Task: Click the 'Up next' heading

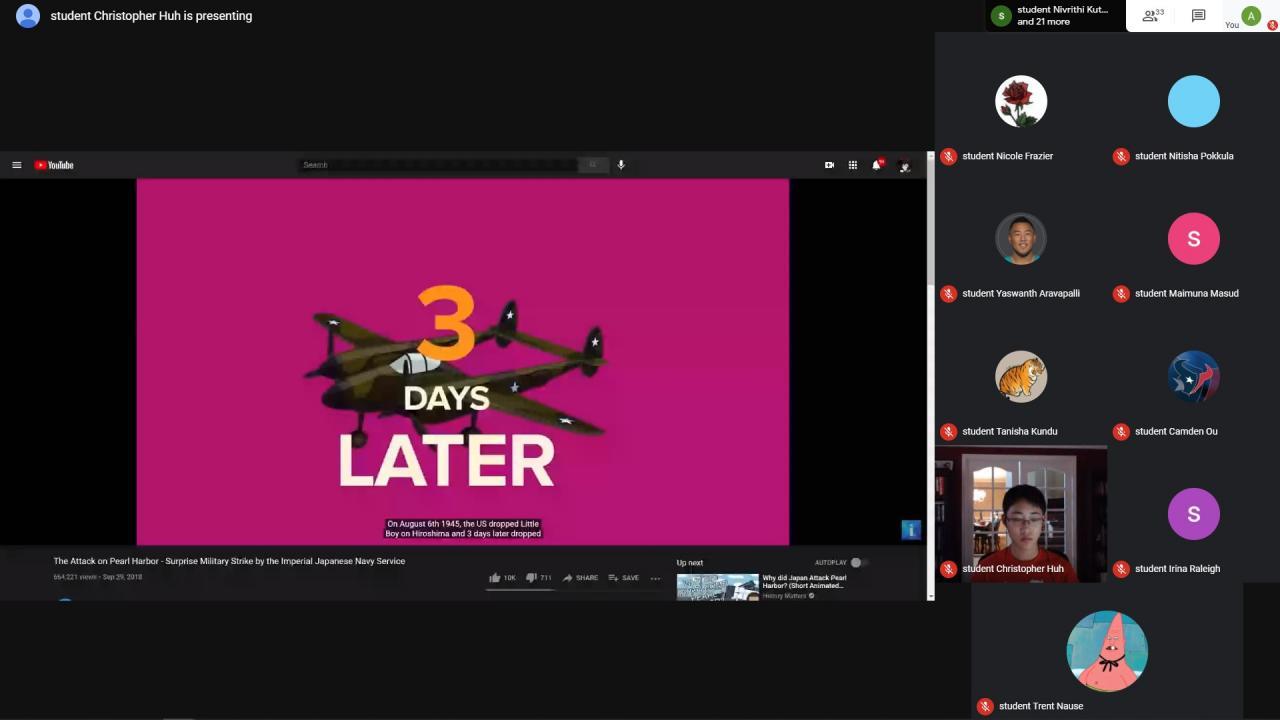Action: pyautogui.click(x=690, y=563)
